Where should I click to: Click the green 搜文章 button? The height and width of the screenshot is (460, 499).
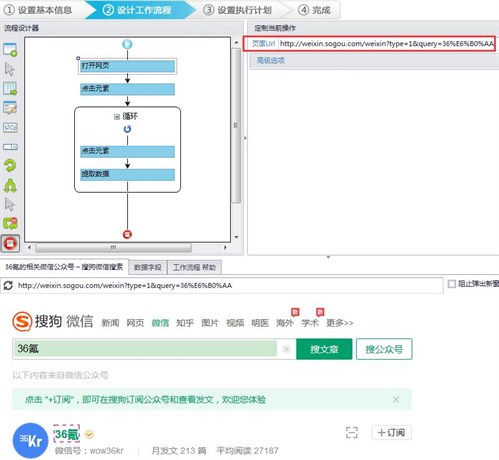tap(324, 349)
